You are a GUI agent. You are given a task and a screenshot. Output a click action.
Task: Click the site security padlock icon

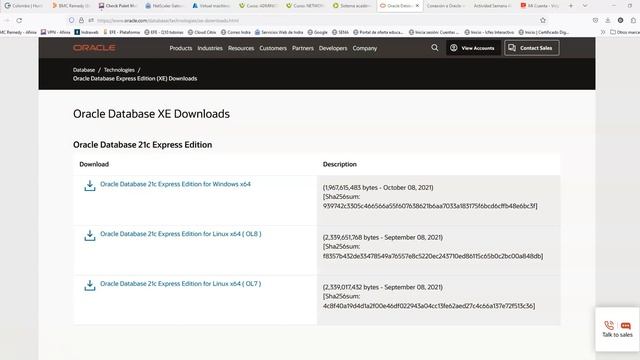[x=81, y=20]
